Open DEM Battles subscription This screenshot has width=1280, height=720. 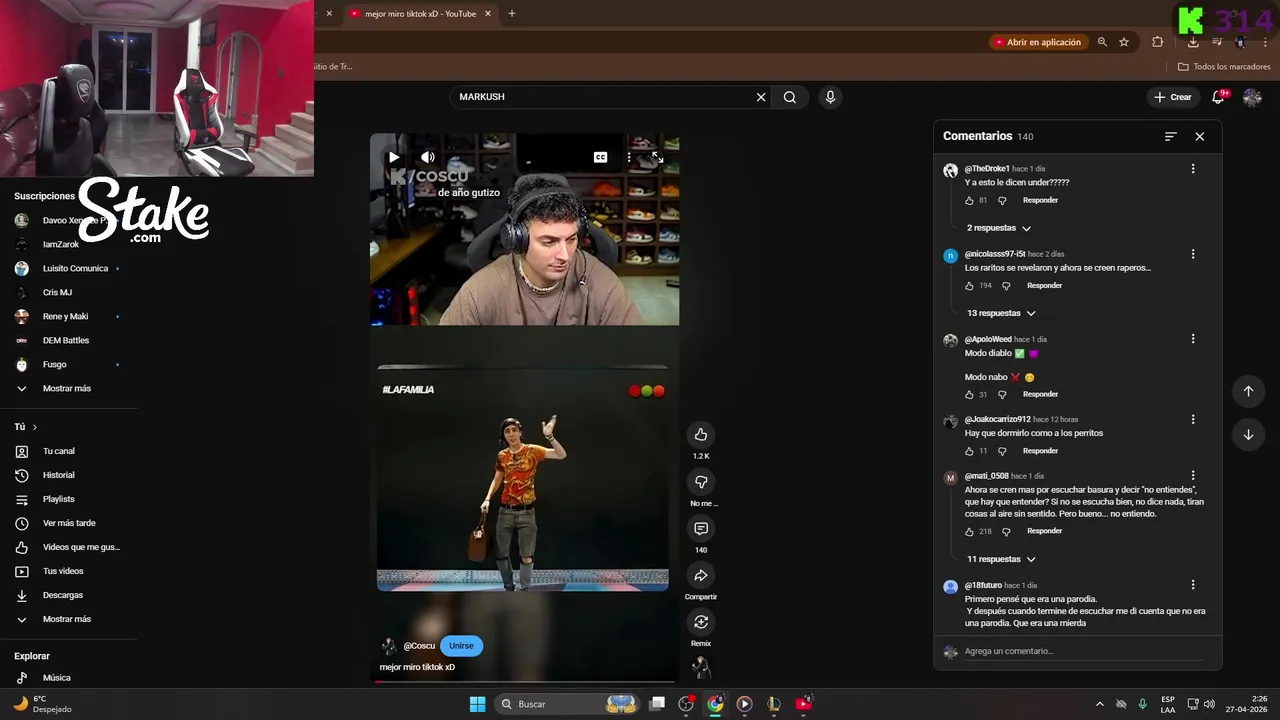pyautogui.click(x=66, y=340)
